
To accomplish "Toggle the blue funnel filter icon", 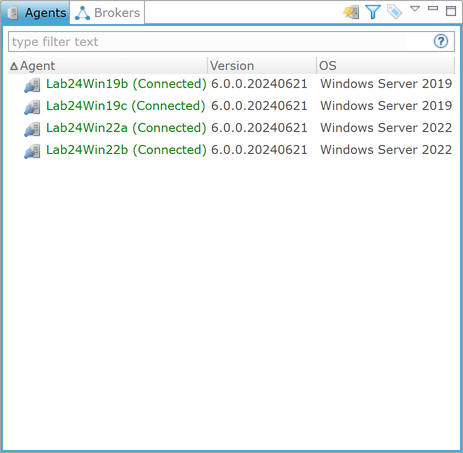I will pyautogui.click(x=373, y=12).
